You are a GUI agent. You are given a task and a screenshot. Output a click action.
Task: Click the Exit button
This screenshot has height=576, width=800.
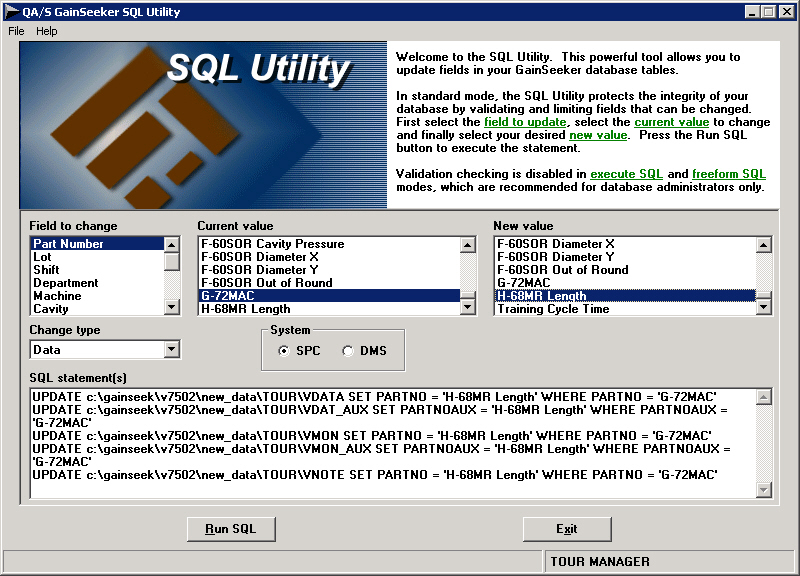coord(567,529)
